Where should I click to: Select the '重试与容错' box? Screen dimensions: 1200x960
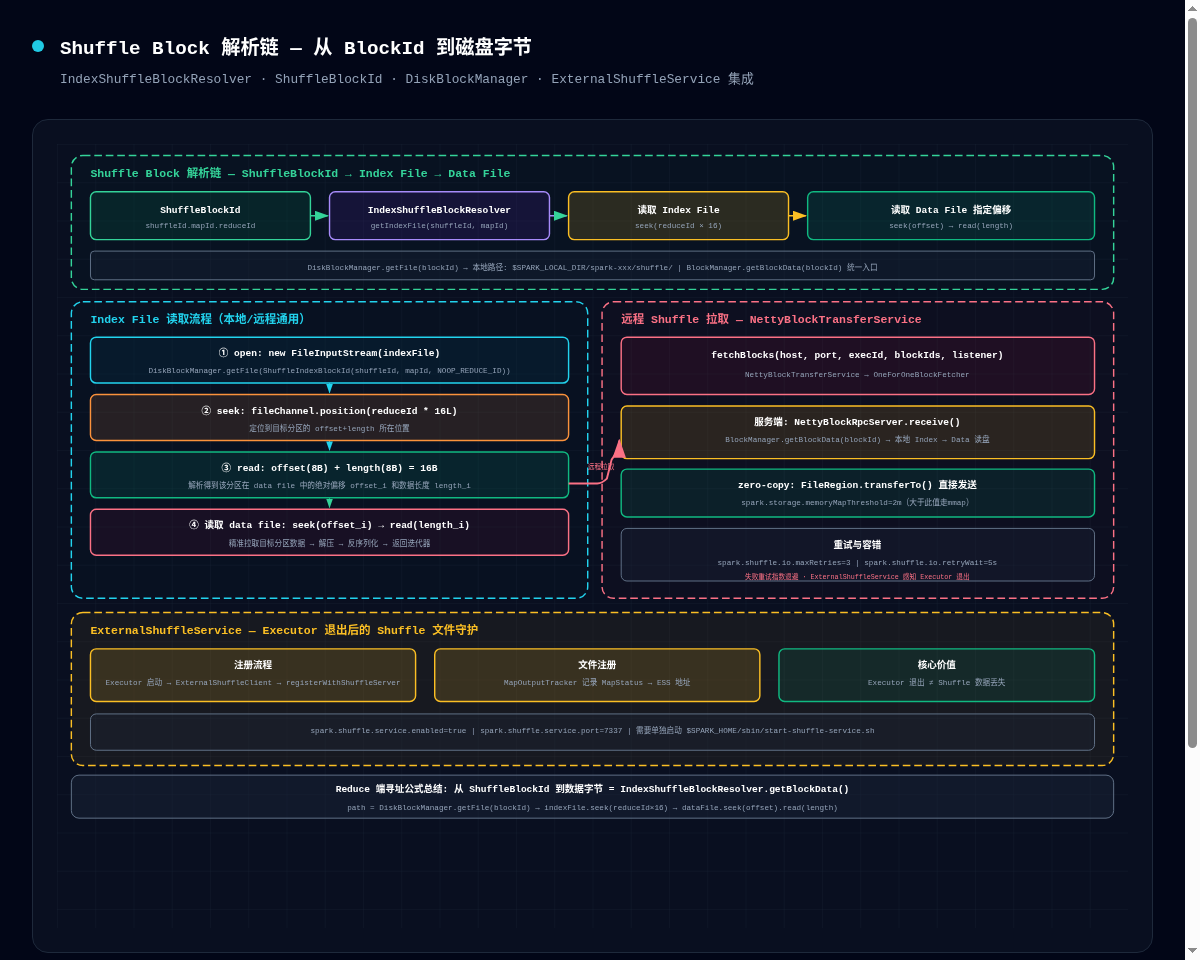pos(857,555)
